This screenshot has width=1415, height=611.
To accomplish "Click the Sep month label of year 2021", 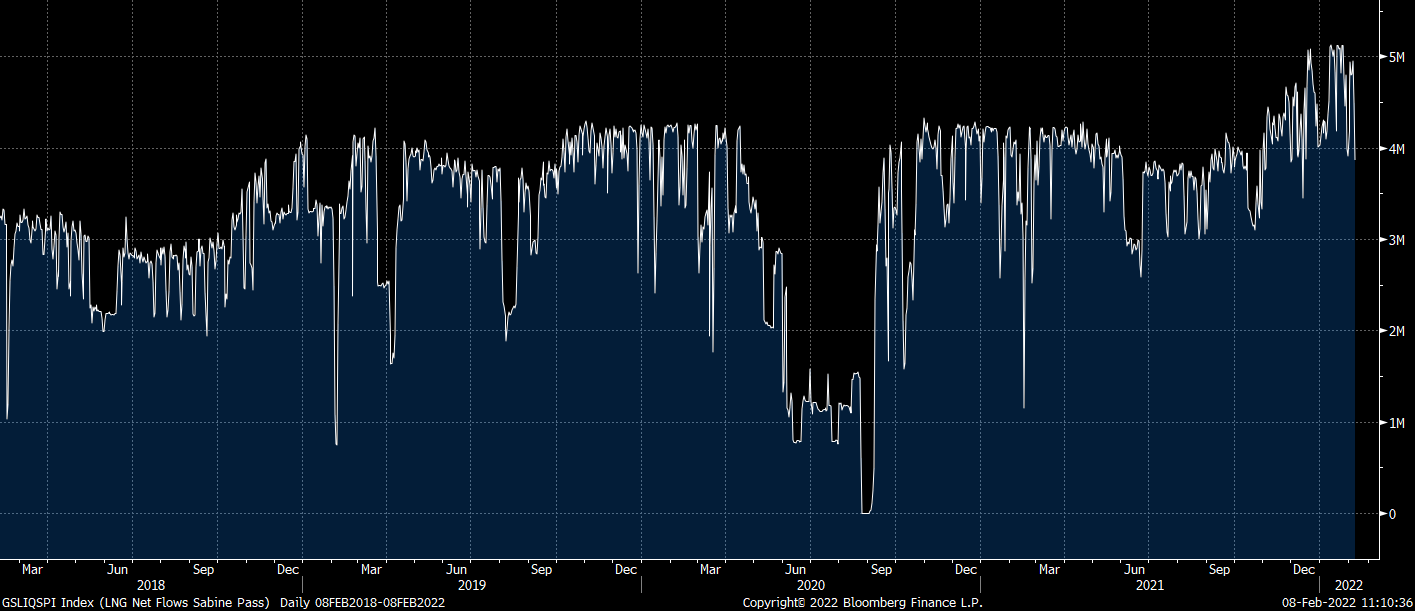I will (x=1219, y=569).
